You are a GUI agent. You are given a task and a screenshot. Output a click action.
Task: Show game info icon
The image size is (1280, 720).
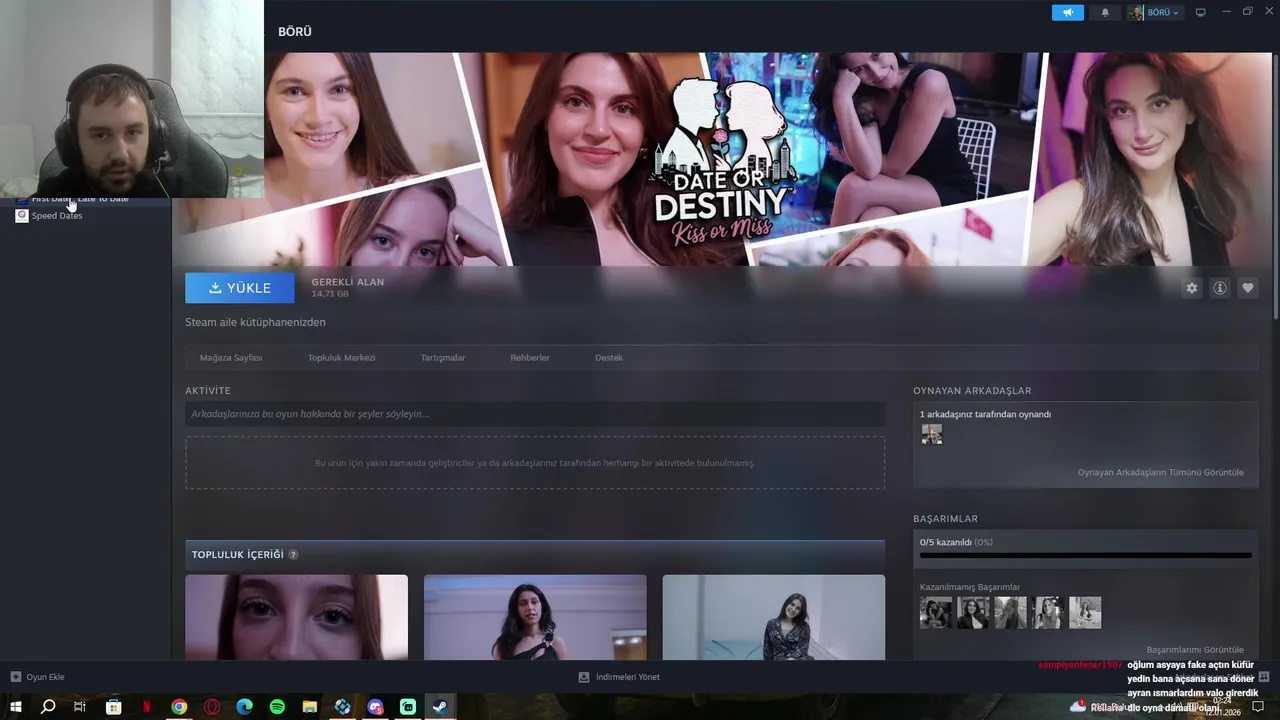[1220, 288]
